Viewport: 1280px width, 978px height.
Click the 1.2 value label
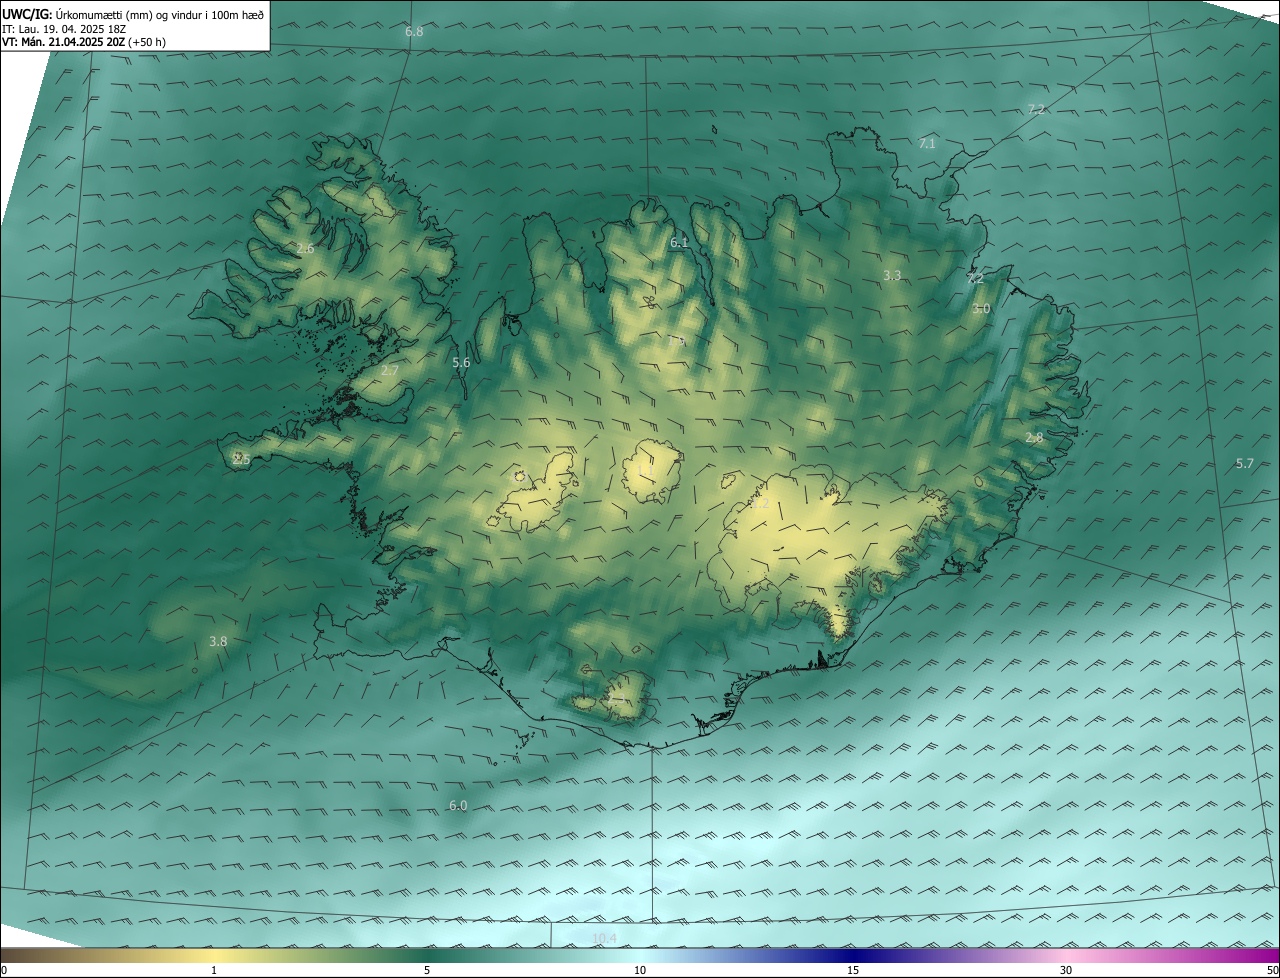760,504
